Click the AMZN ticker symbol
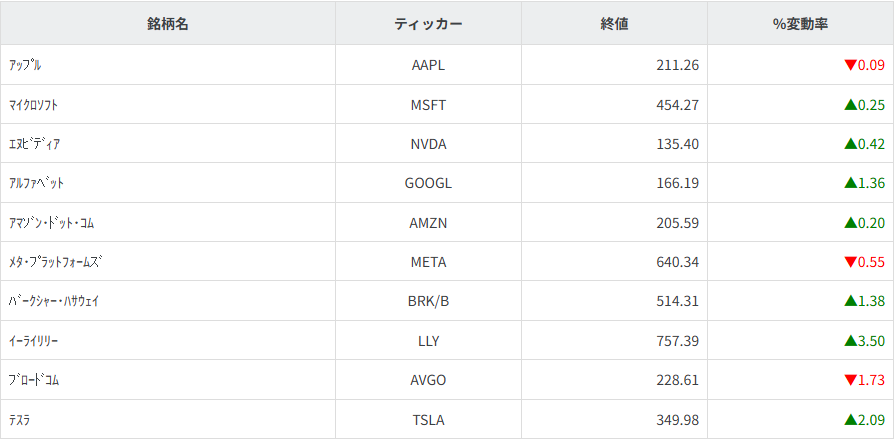 click(x=428, y=223)
